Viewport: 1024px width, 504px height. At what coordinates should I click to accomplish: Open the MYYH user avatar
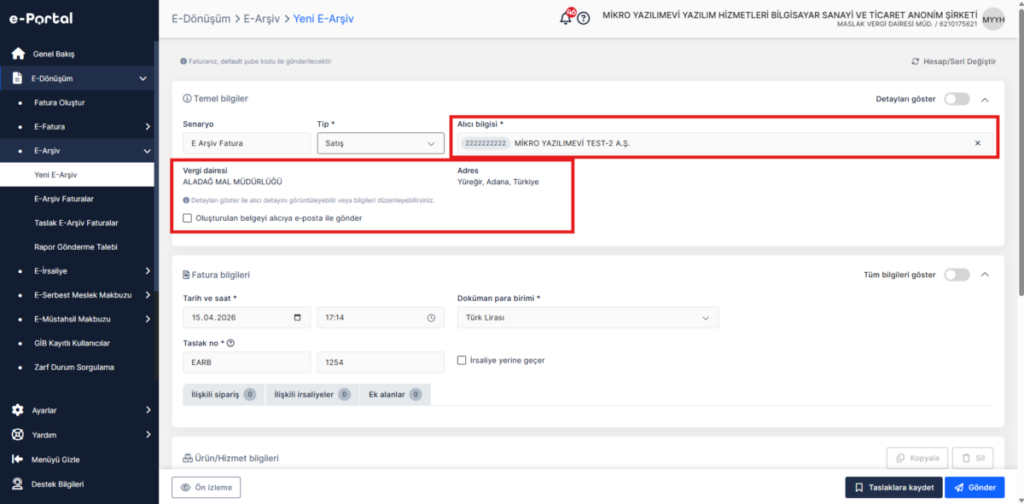pyautogui.click(x=993, y=18)
